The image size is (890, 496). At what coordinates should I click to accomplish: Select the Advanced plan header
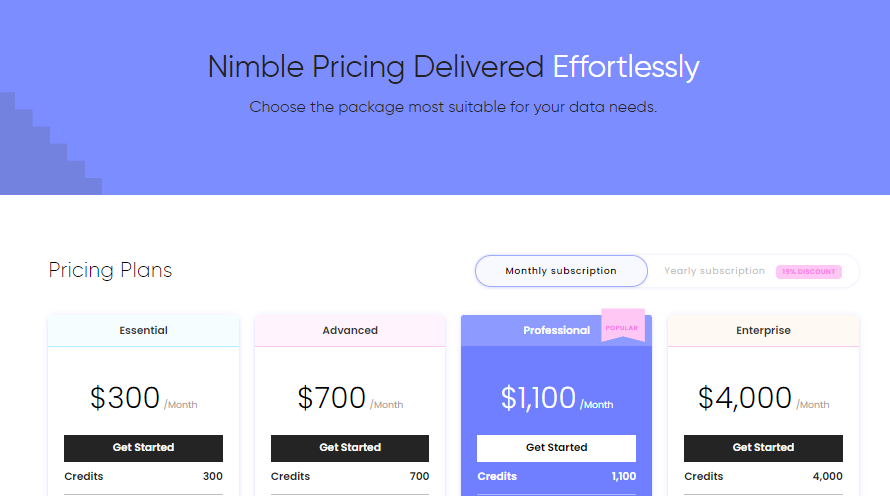350,330
